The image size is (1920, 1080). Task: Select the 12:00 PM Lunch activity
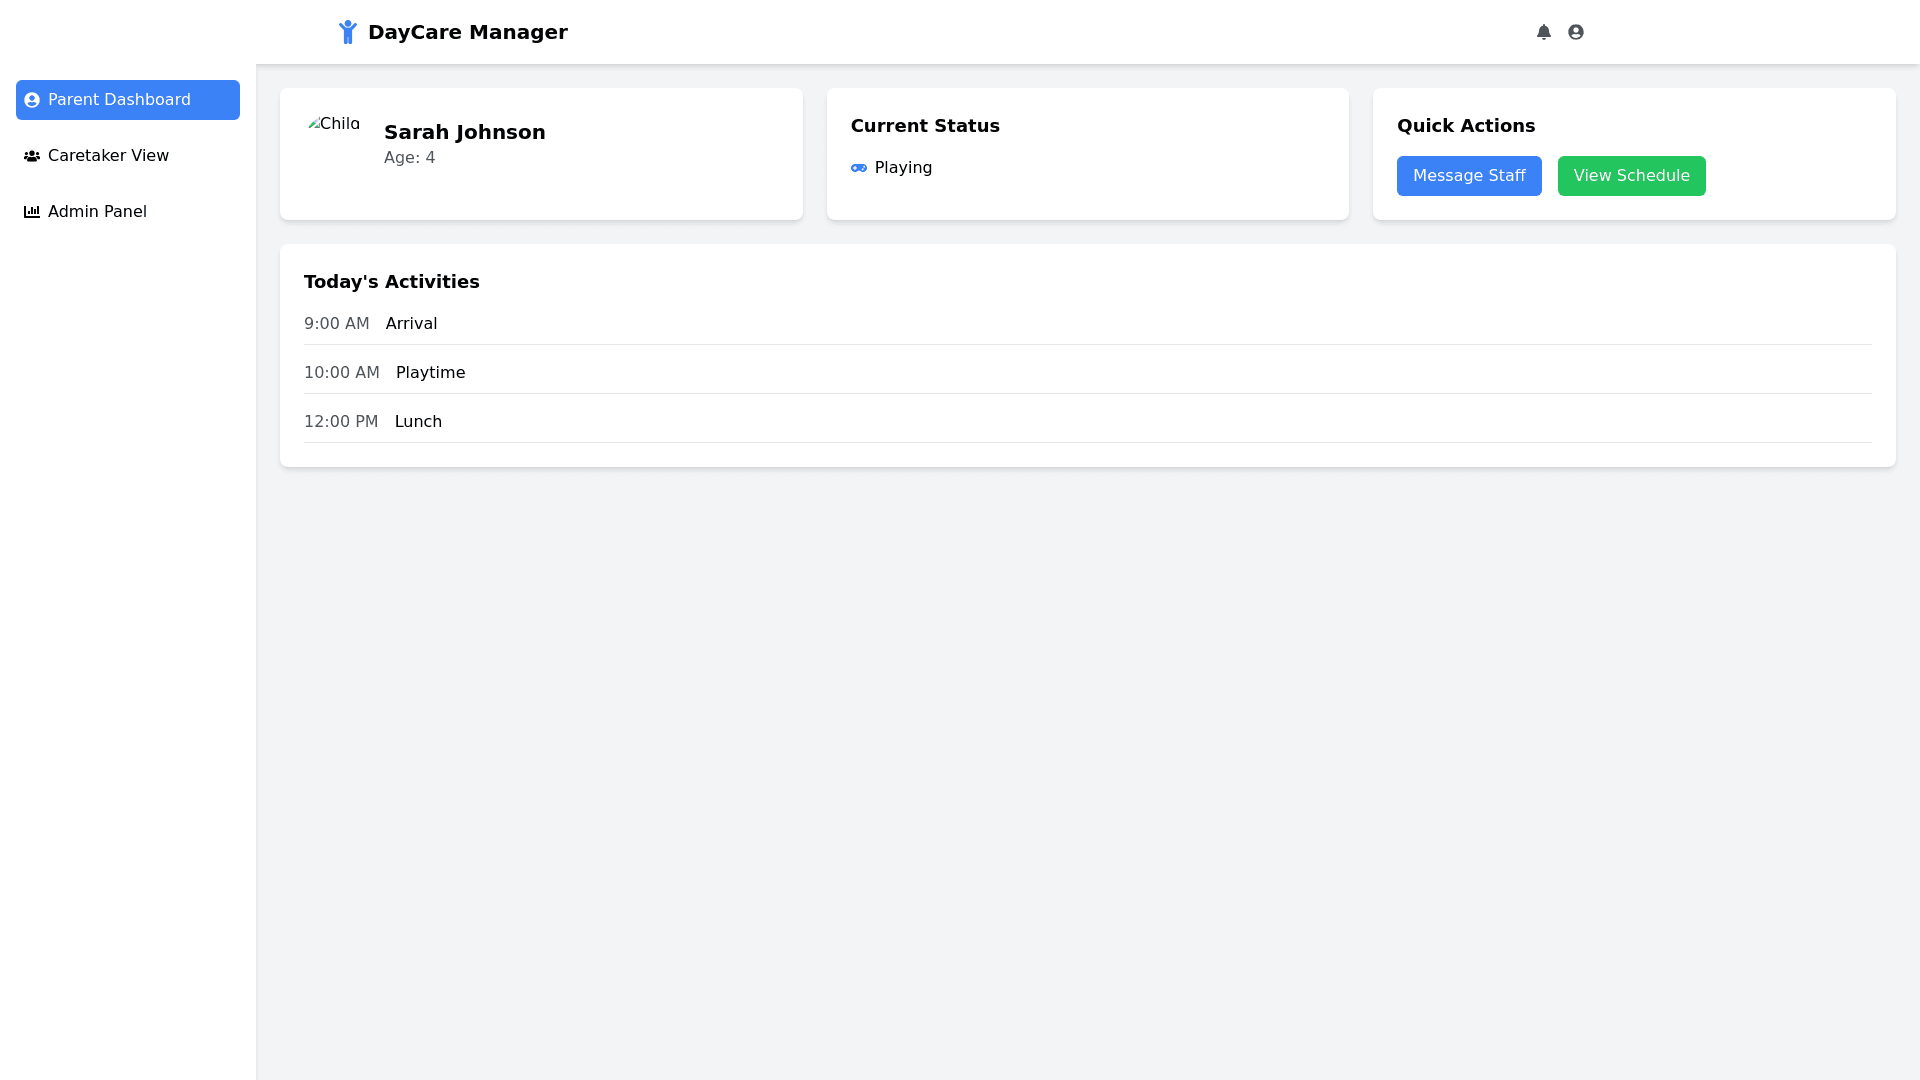(418, 422)
